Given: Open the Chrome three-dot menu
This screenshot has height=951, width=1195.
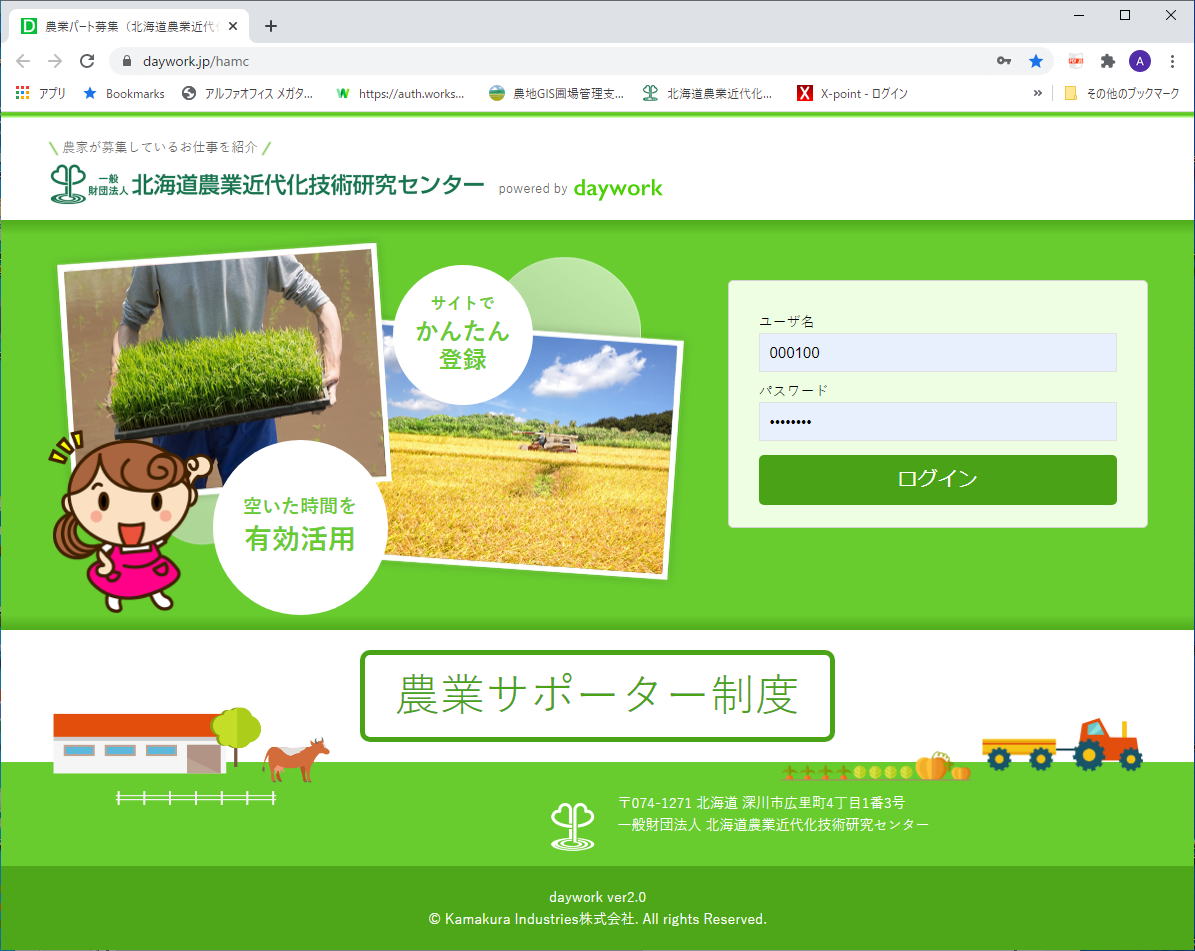Looking at the screenshot, I should coord(1172,61).
